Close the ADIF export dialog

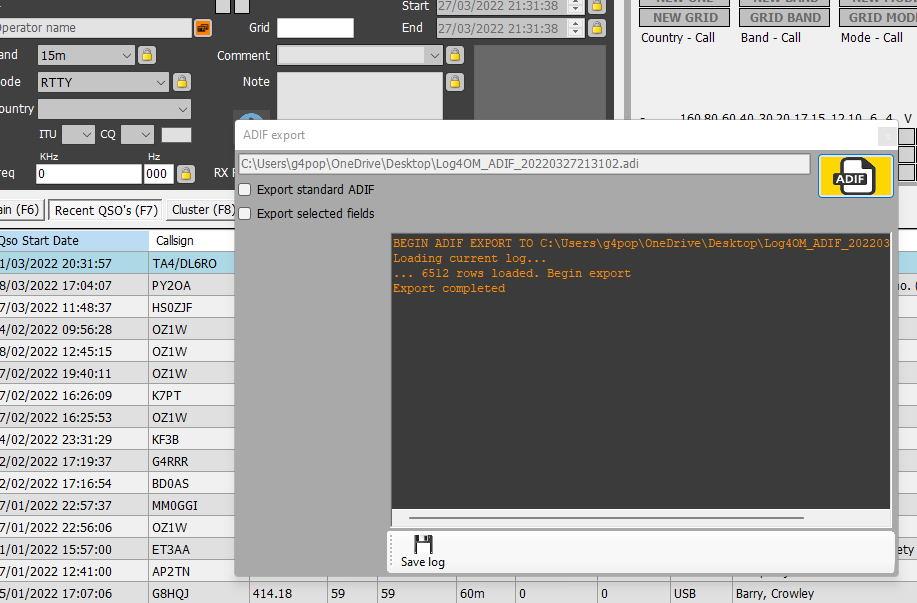pyautogui.click(x=887, y=136)
